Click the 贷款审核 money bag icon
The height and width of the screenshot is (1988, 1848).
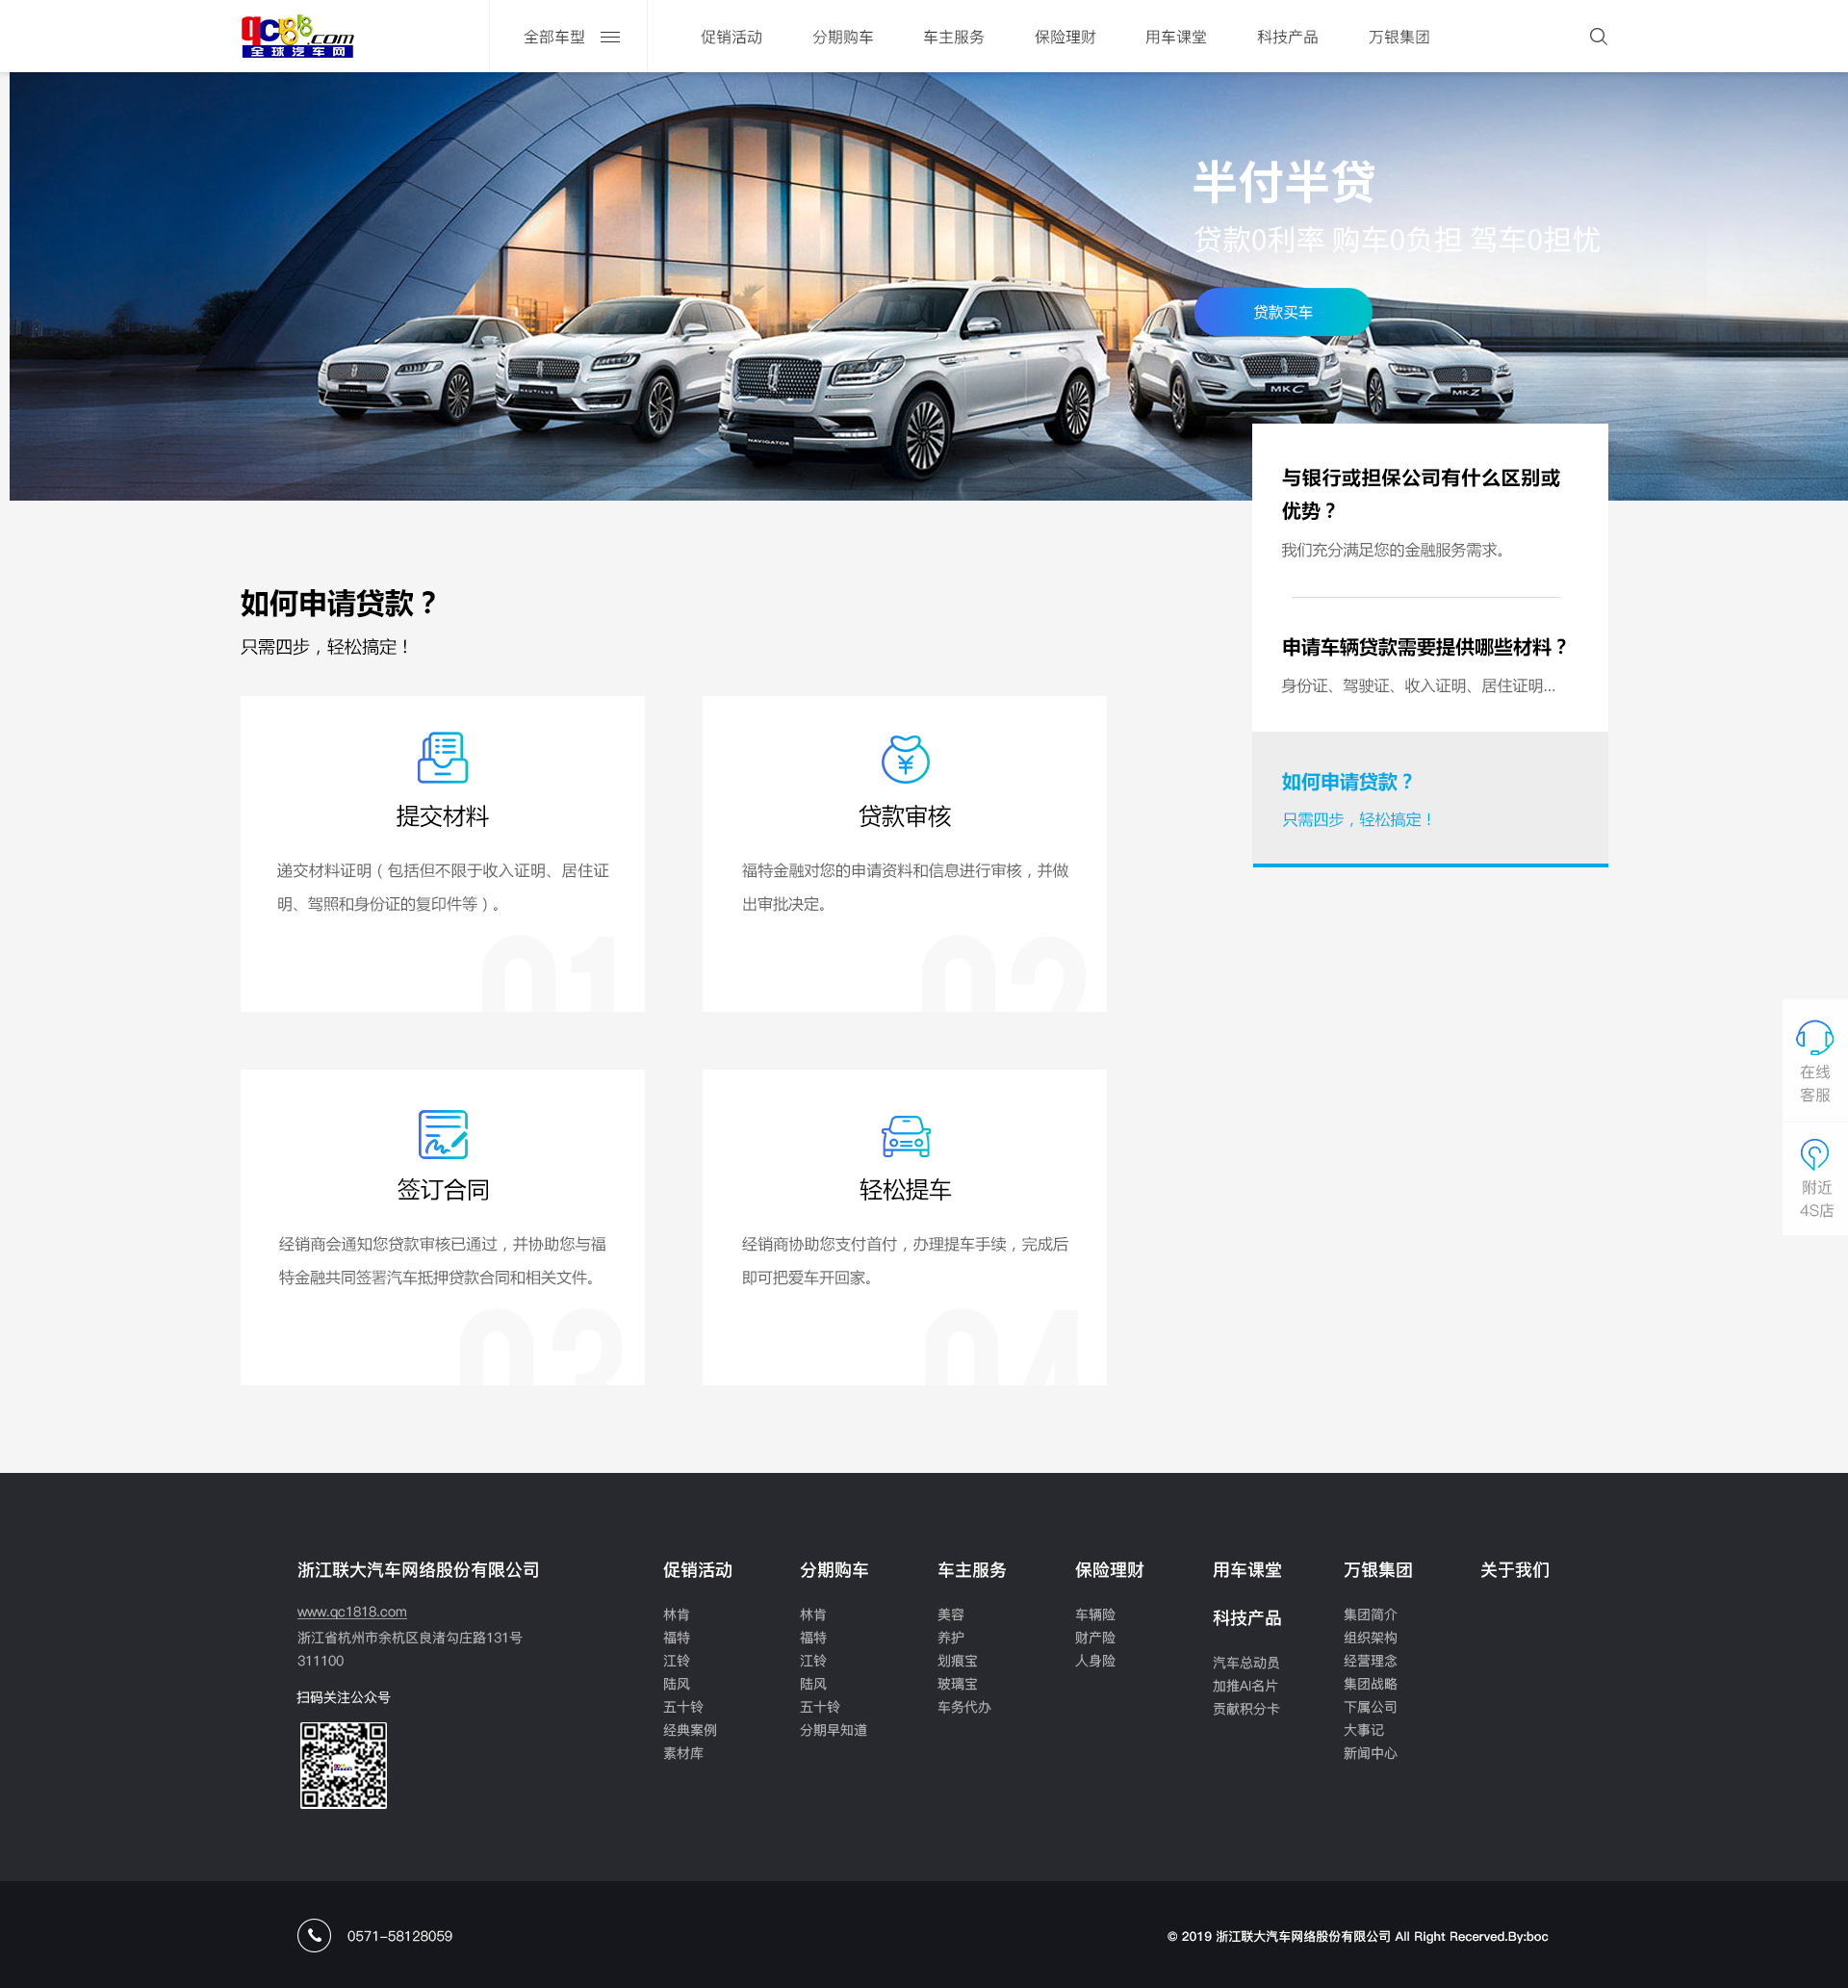905,759
